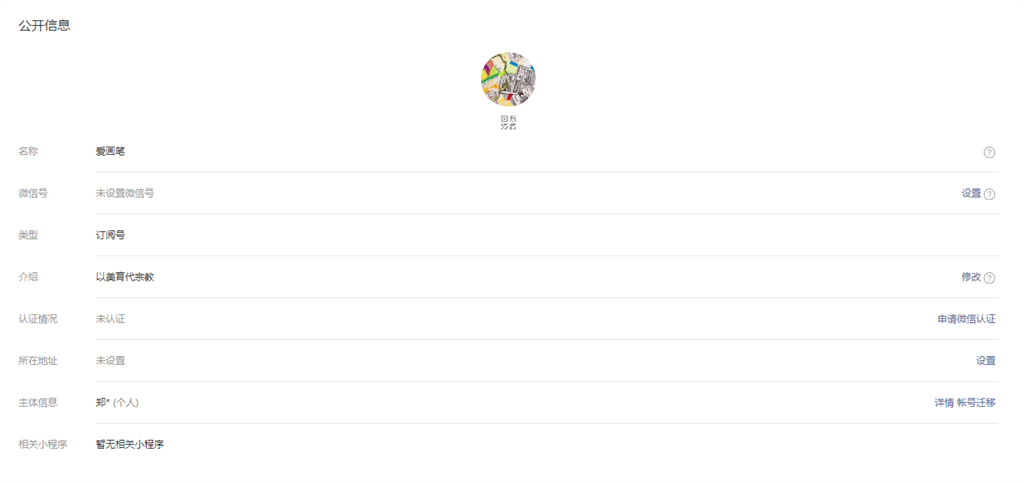This screenshot has height=484, width=1024.
Task: Click the circular account avatar image
Action: point(508,80)
